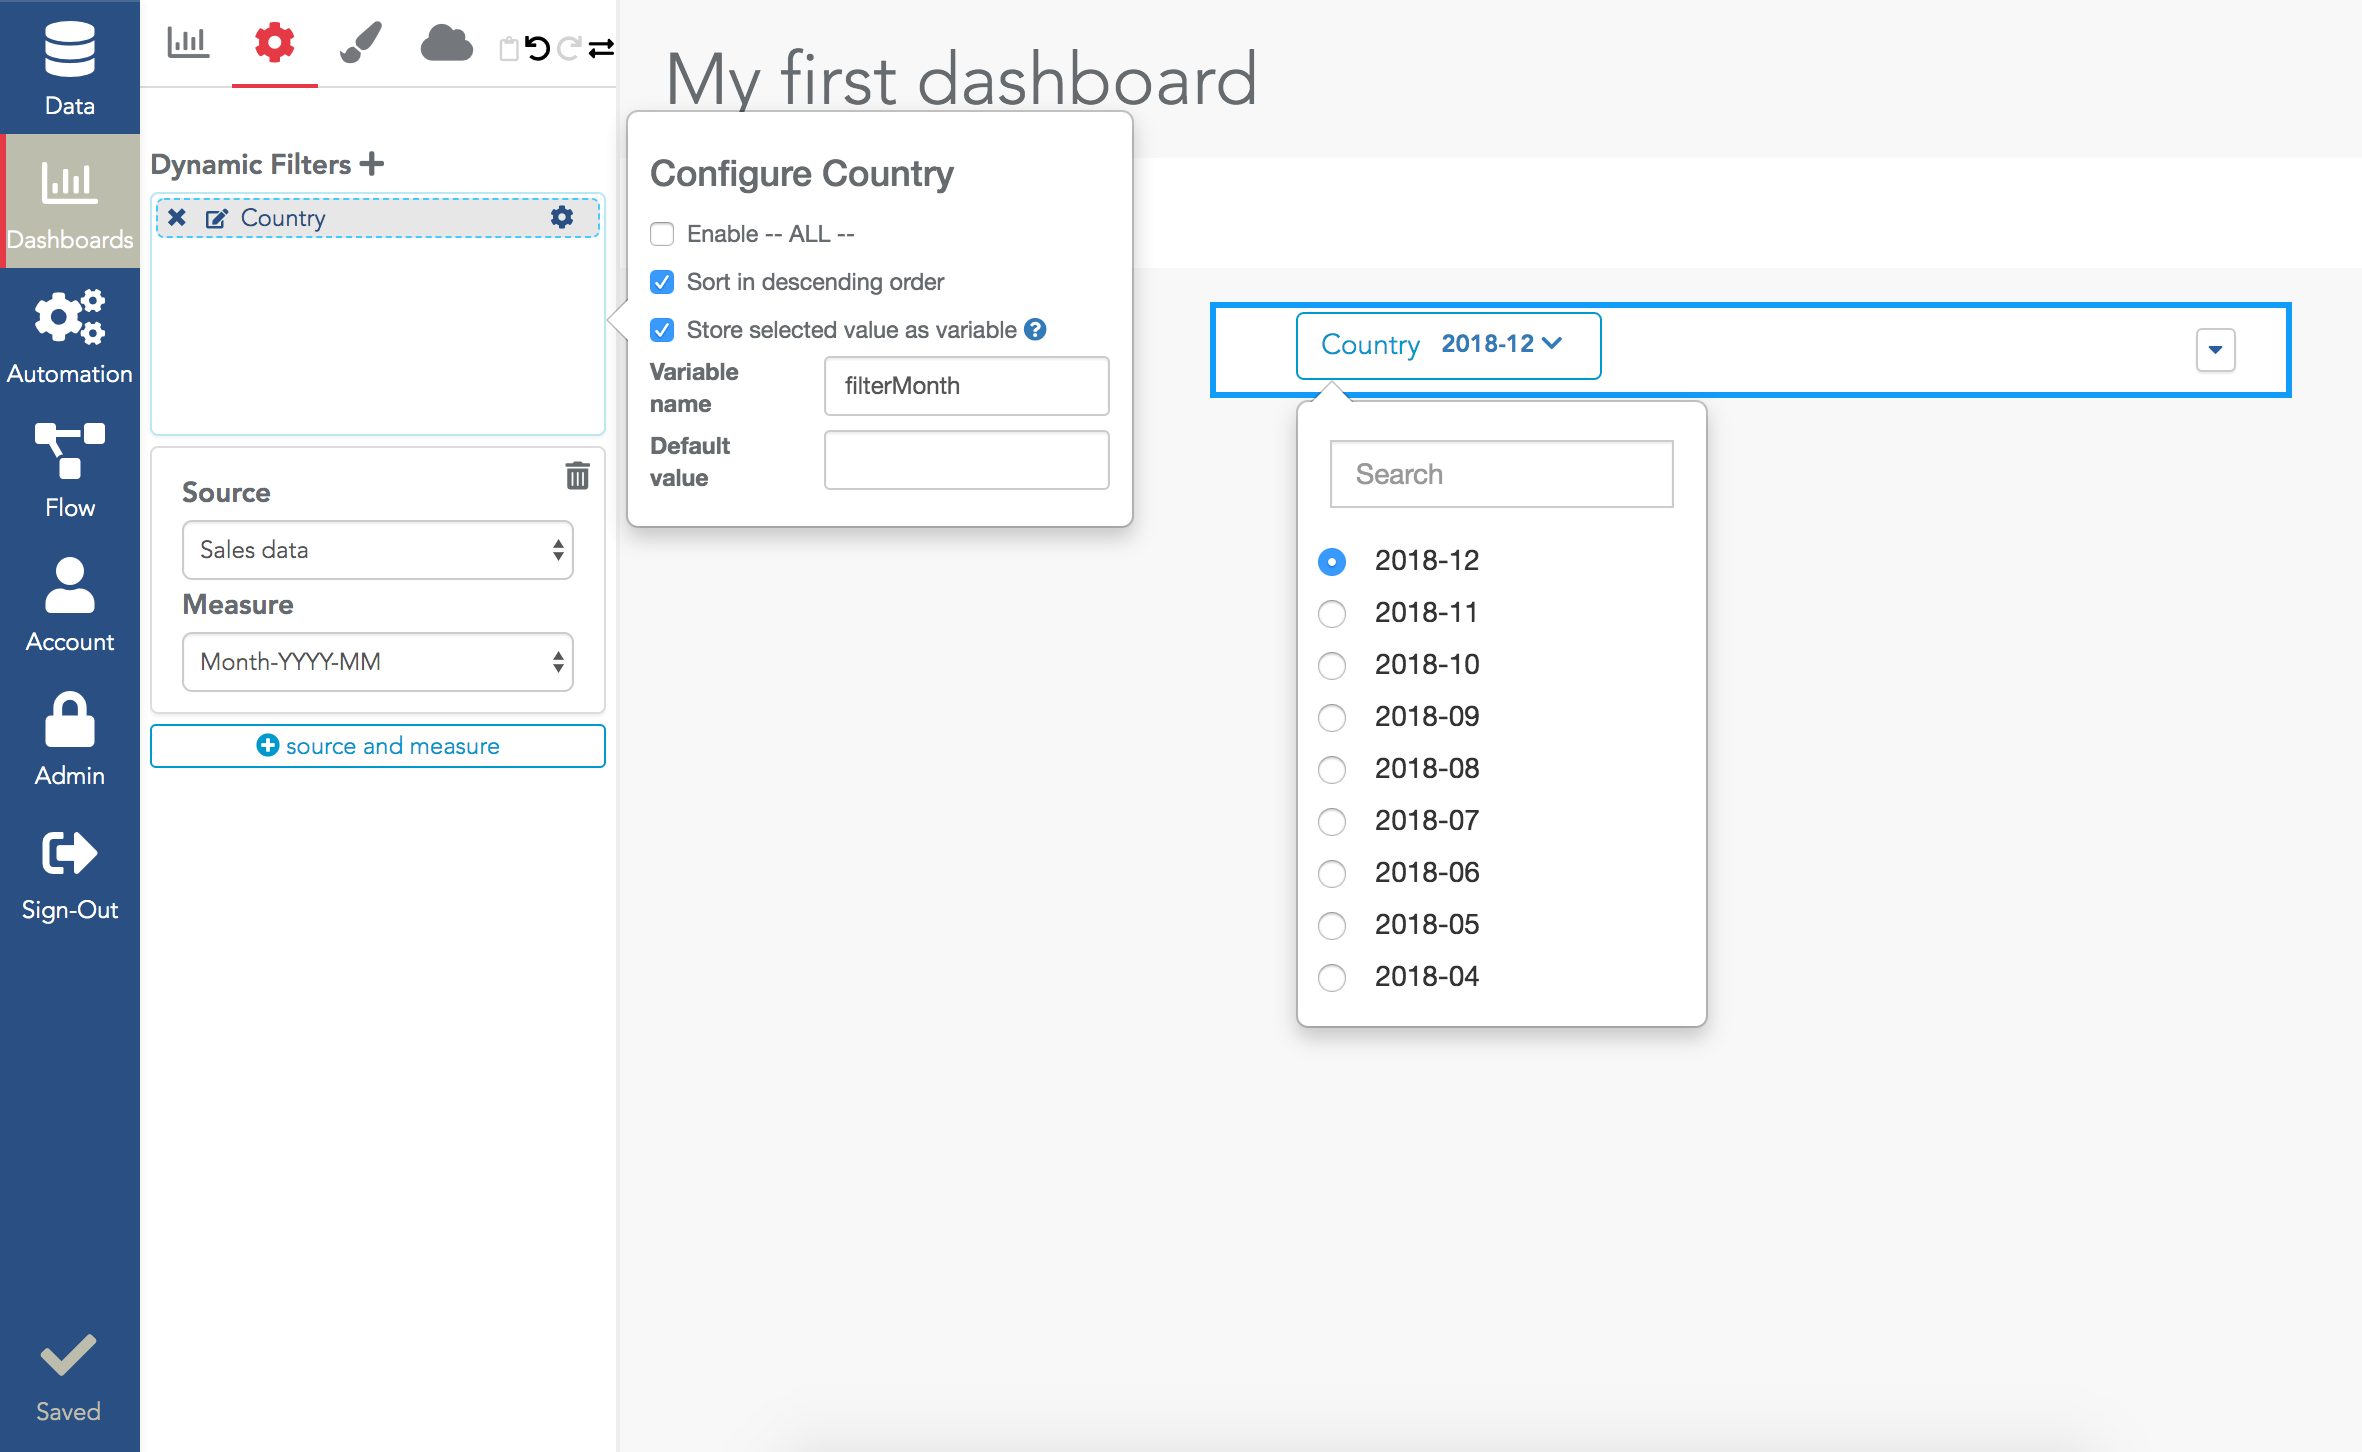This screenshot has width=2362, height=1452.
Task: Click Sign-Out in the sidebar
Action: tap(70, 874)
